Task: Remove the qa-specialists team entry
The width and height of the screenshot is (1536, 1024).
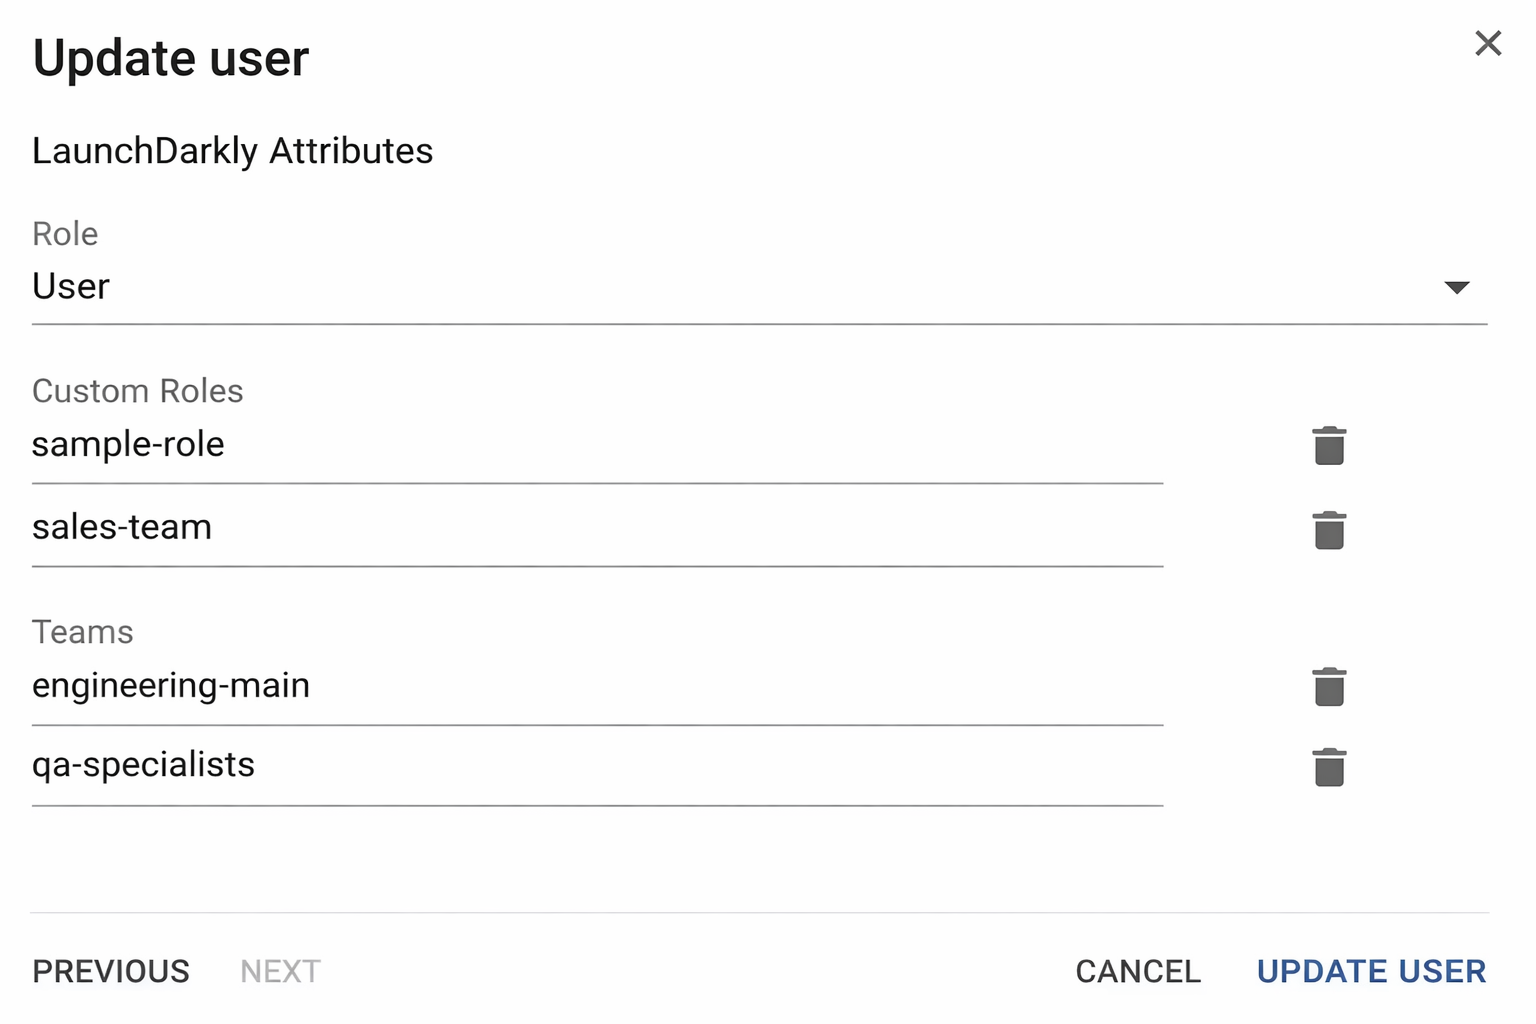Action: 1329,767
